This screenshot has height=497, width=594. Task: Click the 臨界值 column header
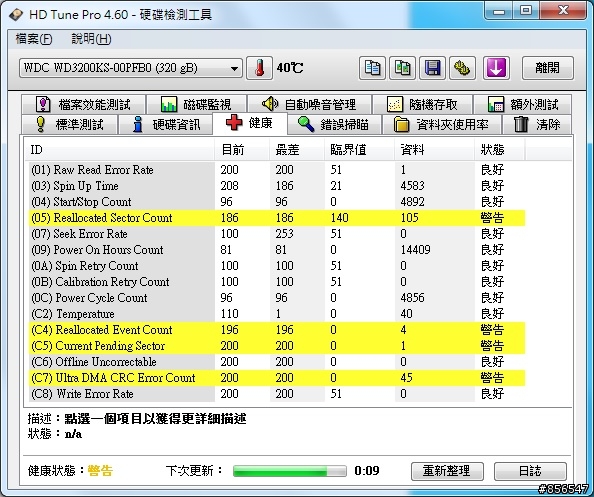coord(360,150)
